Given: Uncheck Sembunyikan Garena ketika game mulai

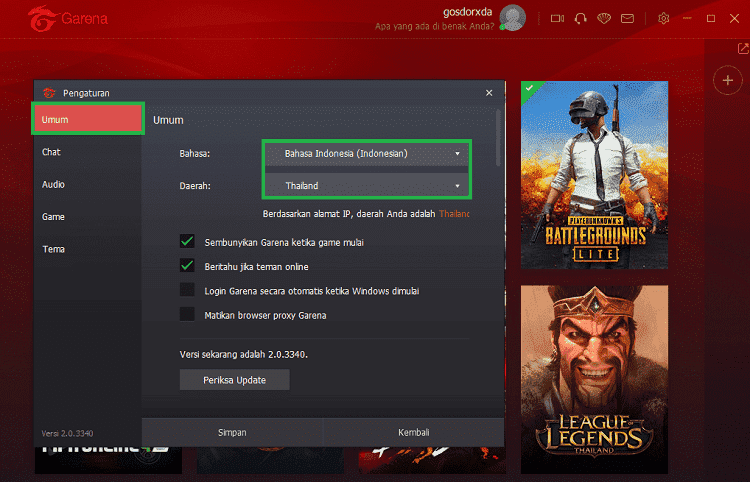Looking at the screenshot, I should [187, 241].
